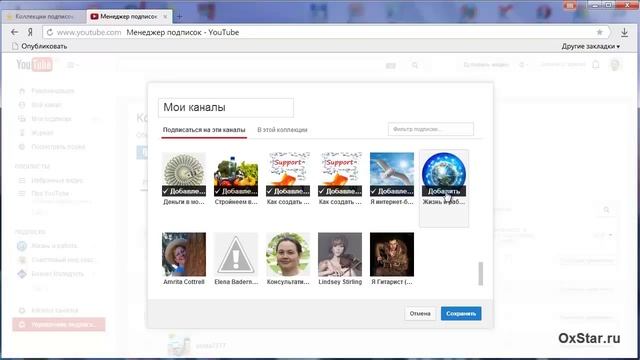
Task: Click the YouTube logo in the header
Action: point(34,64)
